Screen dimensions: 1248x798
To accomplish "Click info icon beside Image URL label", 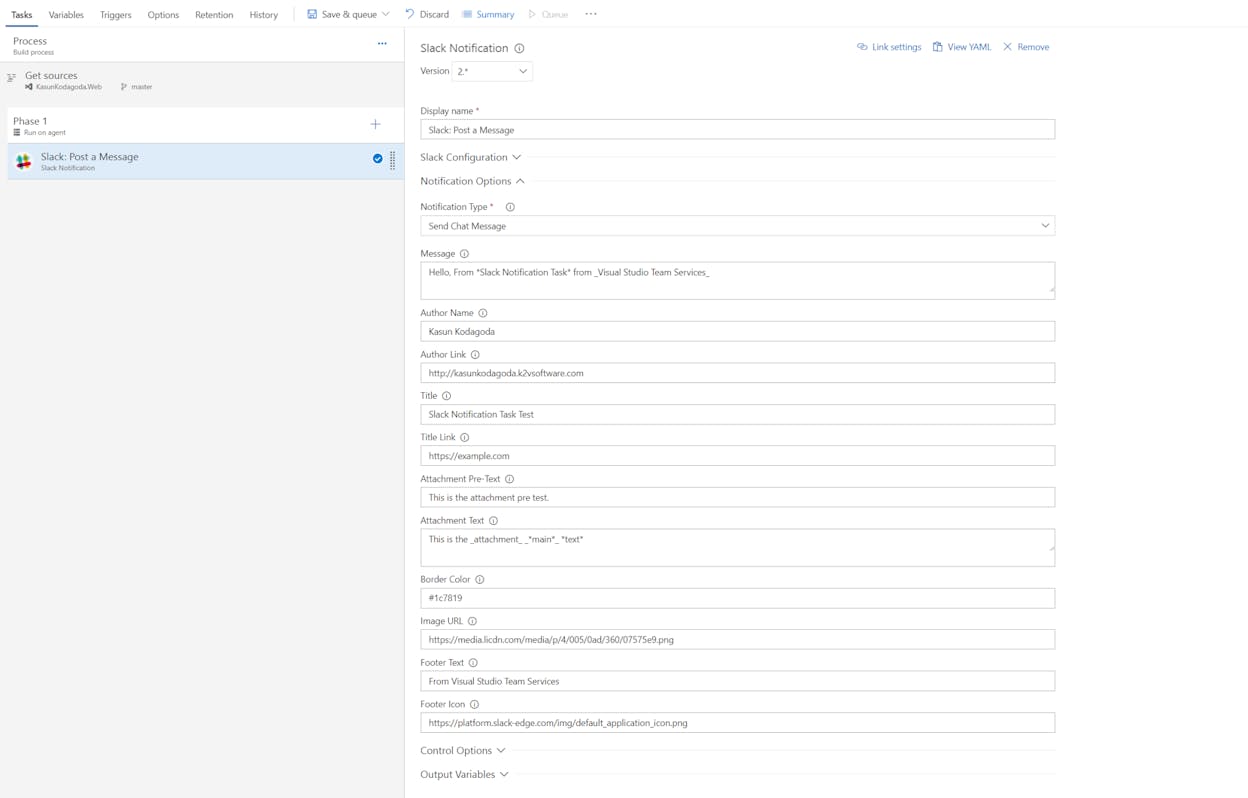I will 473,621.
